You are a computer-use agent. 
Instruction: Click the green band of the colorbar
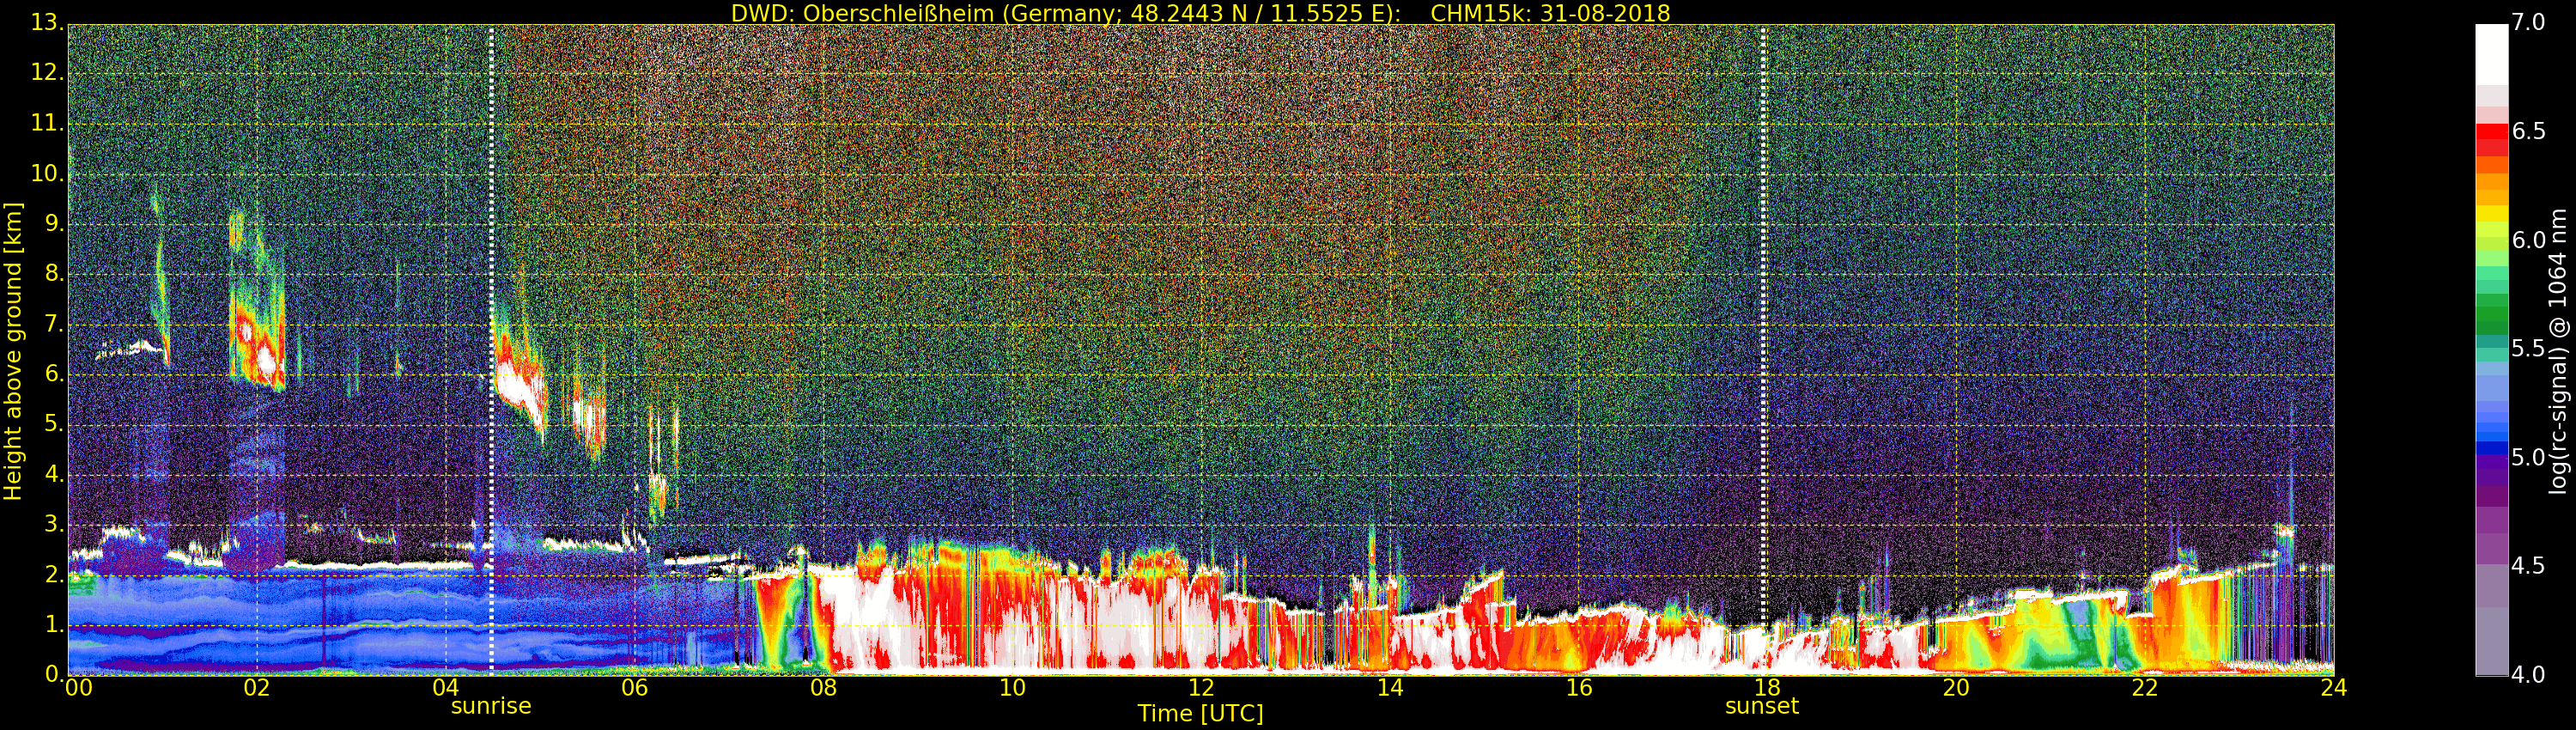click(x=2491, y=314)
